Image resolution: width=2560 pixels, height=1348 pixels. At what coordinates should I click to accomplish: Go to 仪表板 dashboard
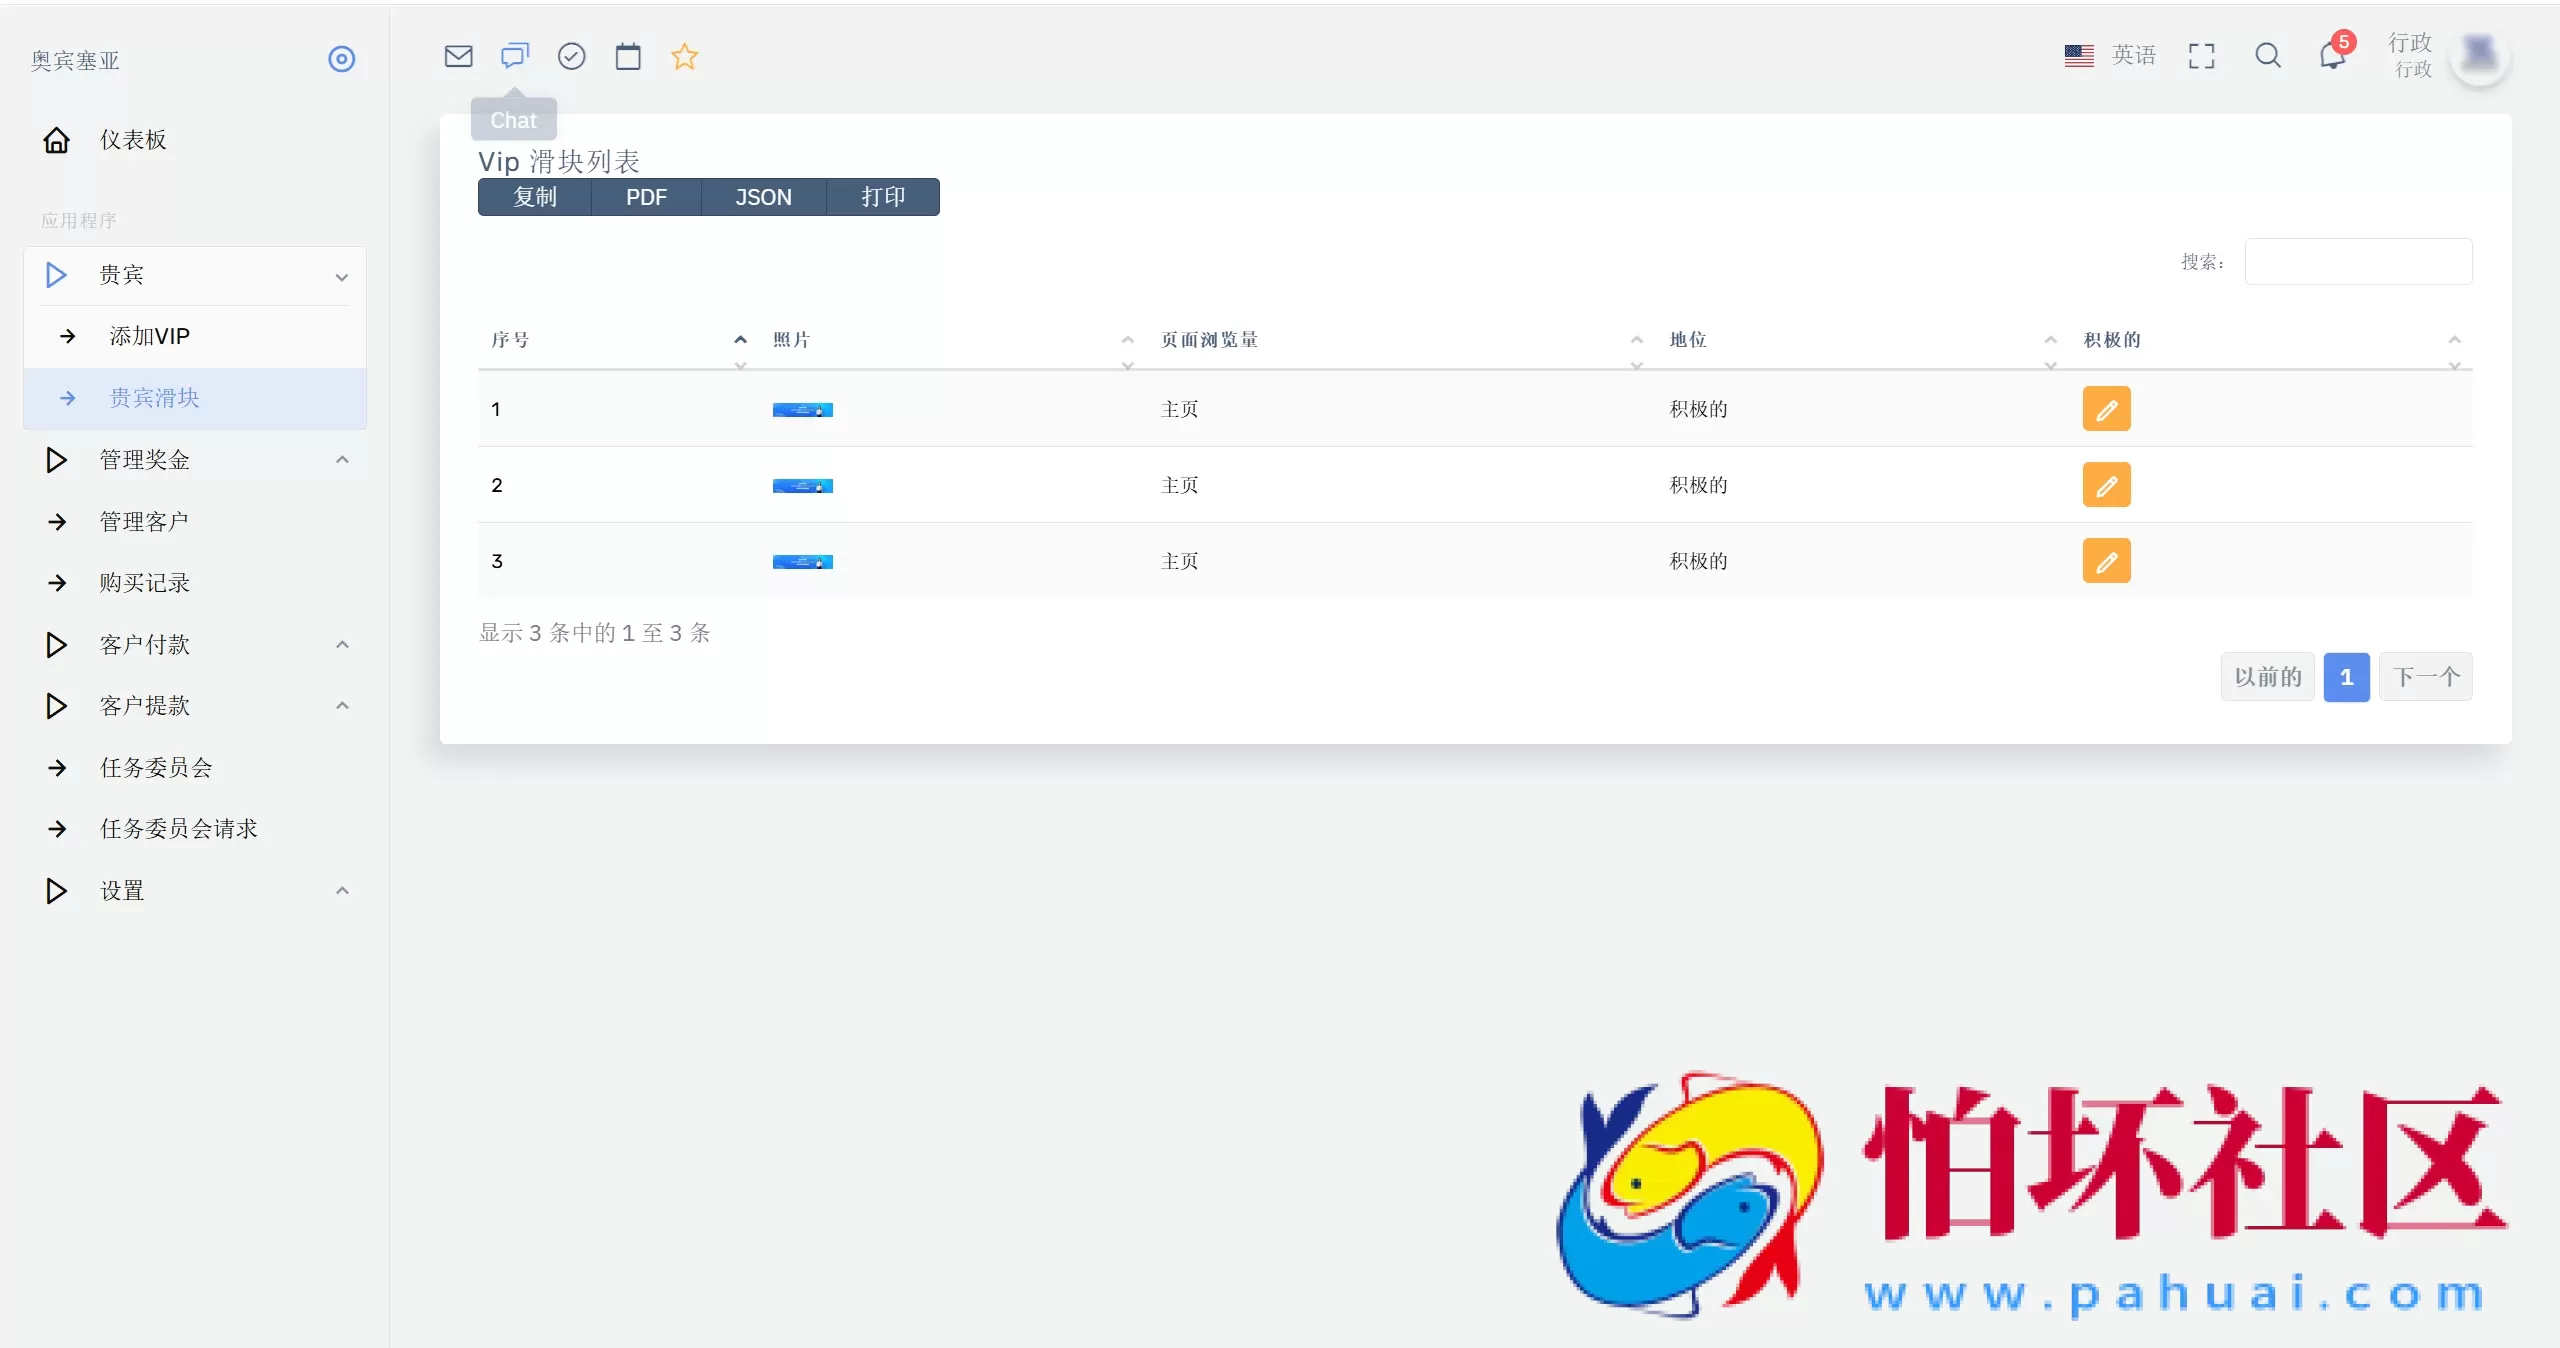click(x=132, y=140)
